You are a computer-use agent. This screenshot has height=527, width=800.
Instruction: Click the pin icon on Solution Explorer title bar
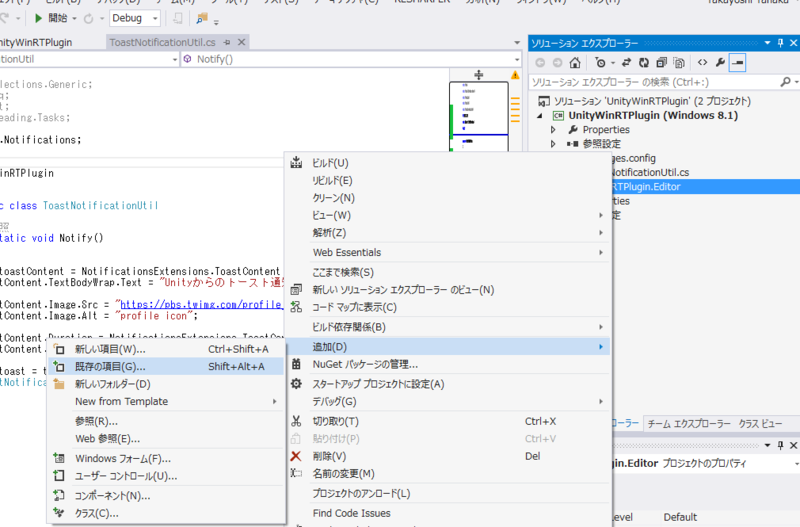(x=780, y=43)
